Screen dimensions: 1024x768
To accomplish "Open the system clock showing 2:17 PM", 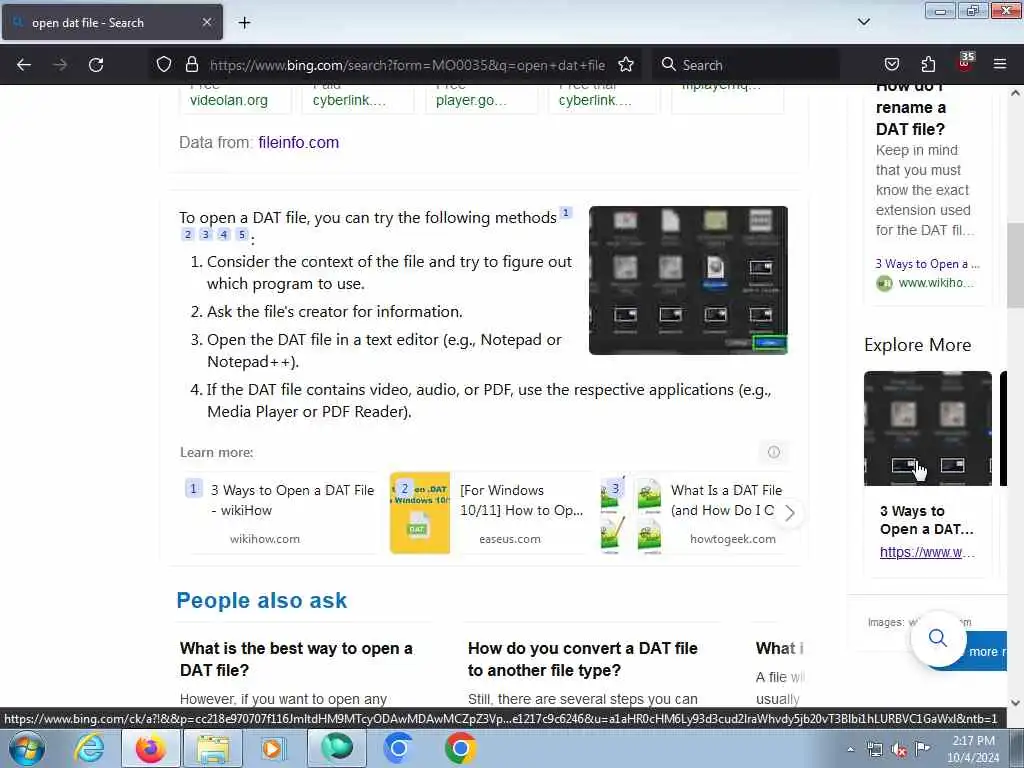I will [x=973, y=748].
